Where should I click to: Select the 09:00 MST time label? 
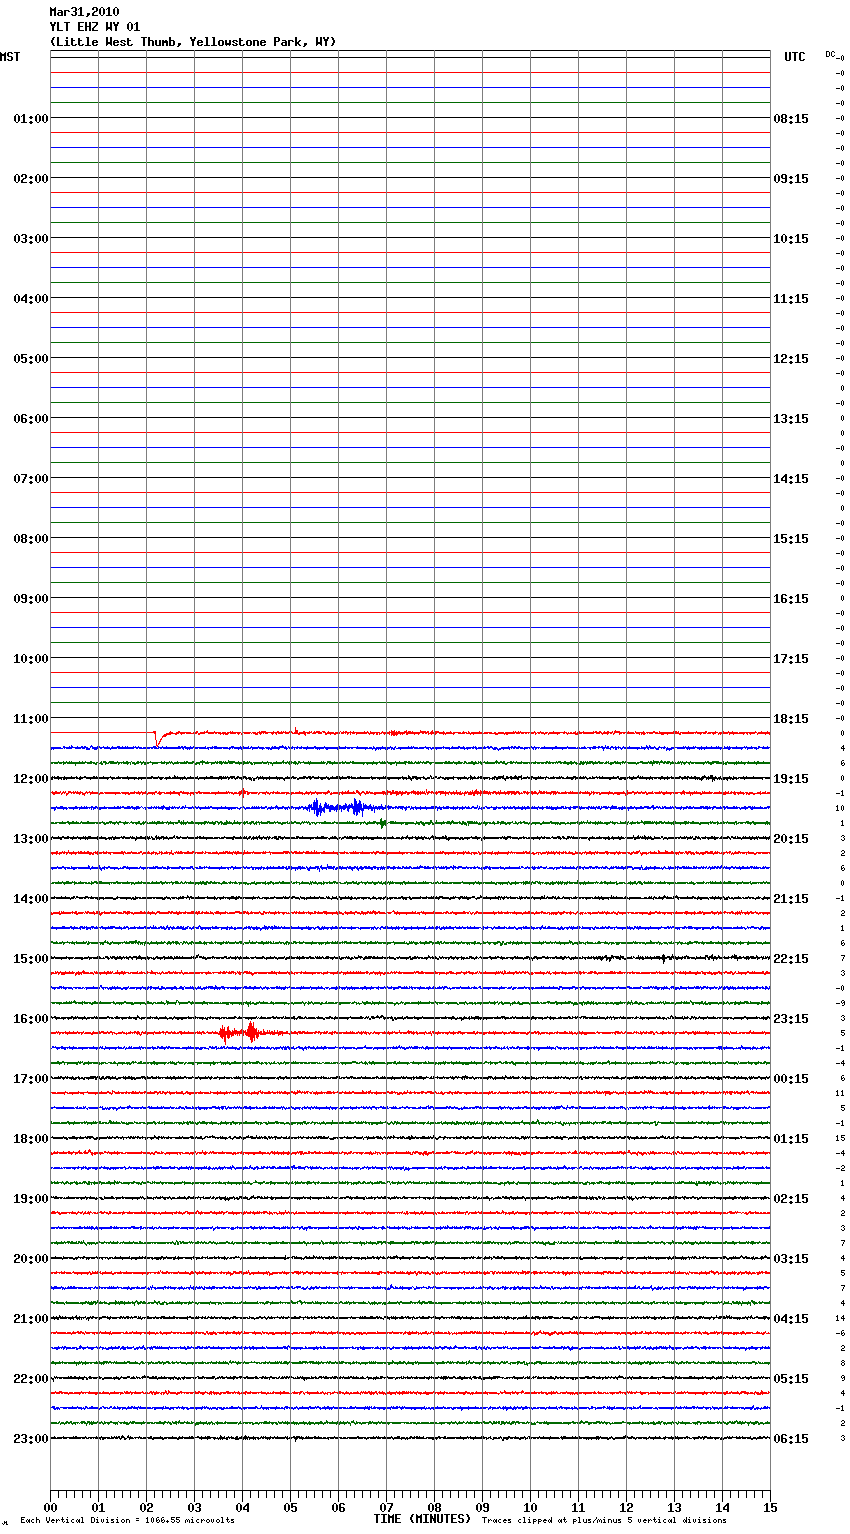coord(31,599)
